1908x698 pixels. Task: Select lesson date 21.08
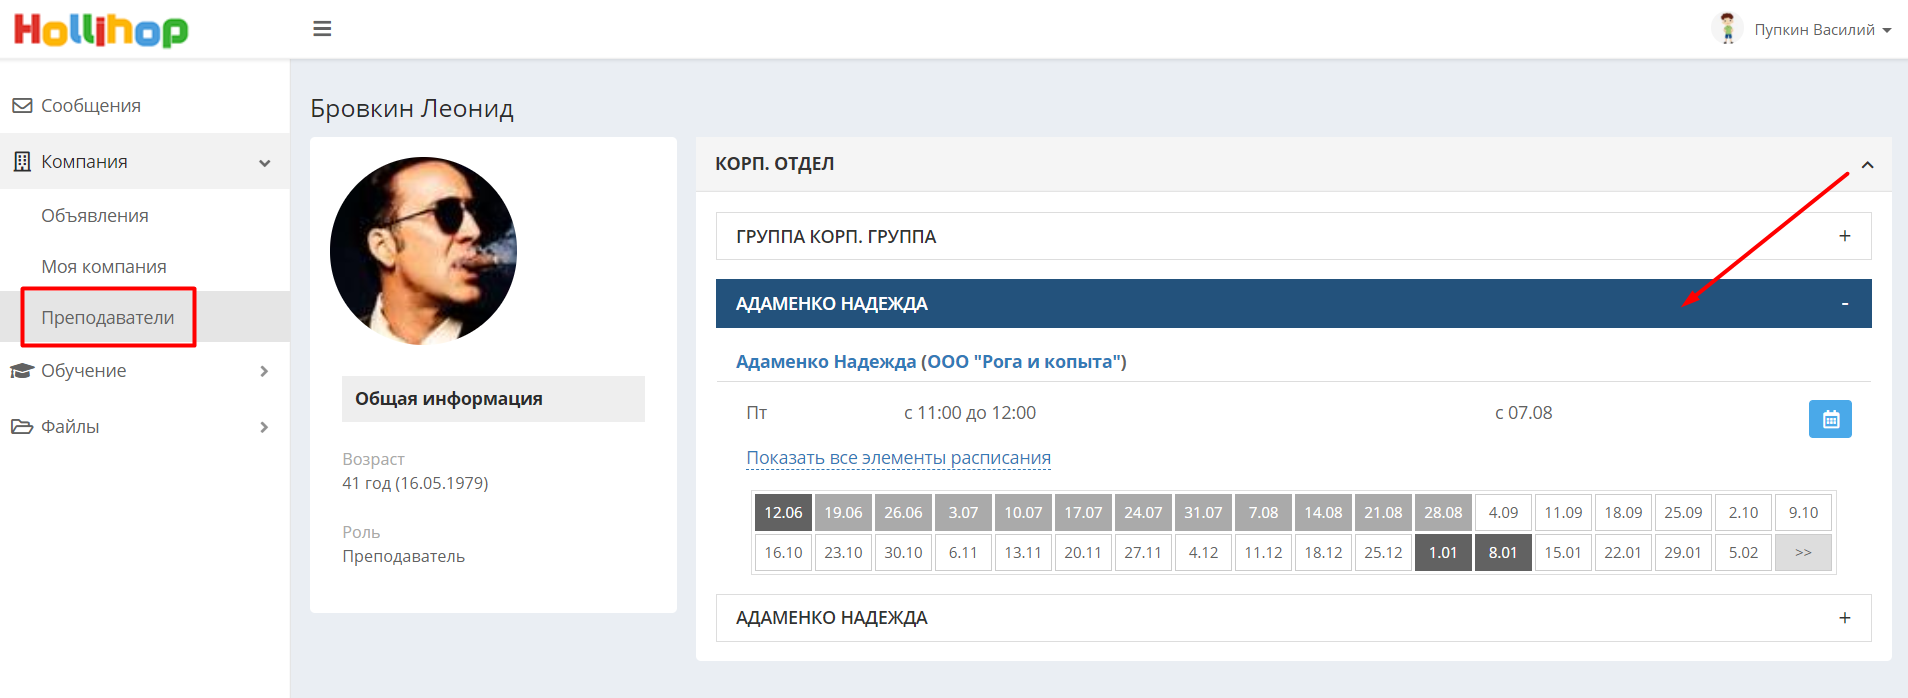pos(1383,513)
